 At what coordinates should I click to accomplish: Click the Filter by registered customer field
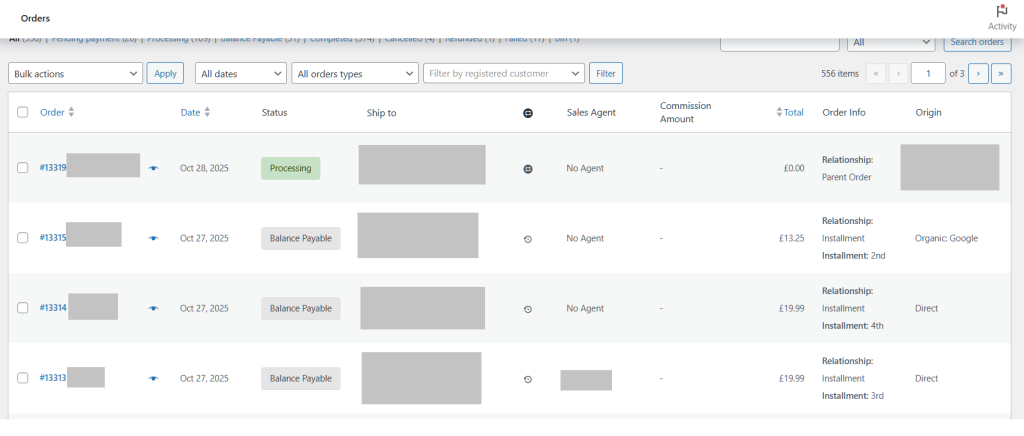point(504,73)
